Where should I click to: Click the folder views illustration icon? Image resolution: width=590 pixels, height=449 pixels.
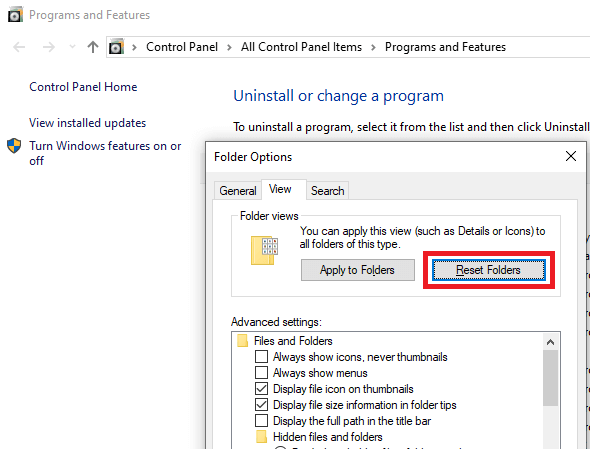[264, 250]
